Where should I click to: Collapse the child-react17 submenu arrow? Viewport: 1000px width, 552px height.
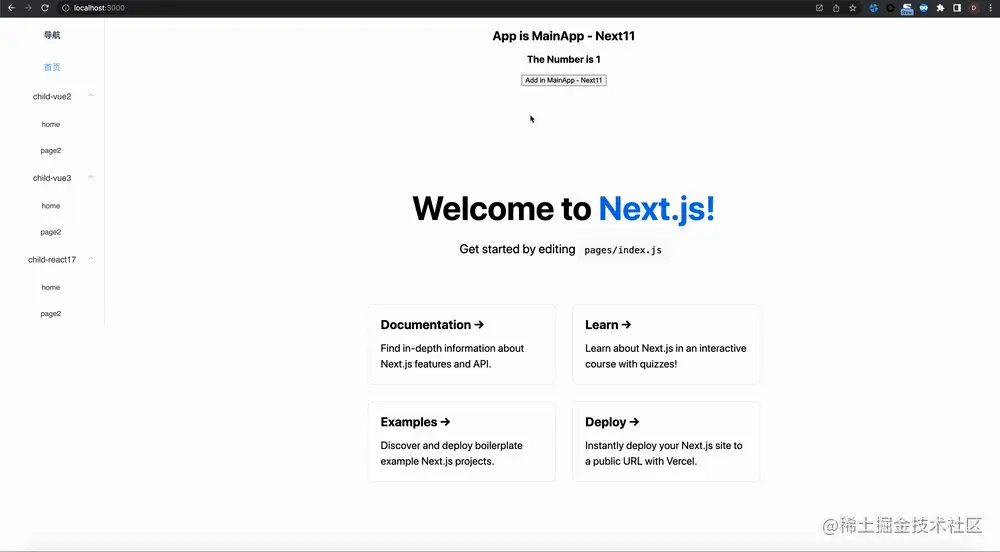91,259
